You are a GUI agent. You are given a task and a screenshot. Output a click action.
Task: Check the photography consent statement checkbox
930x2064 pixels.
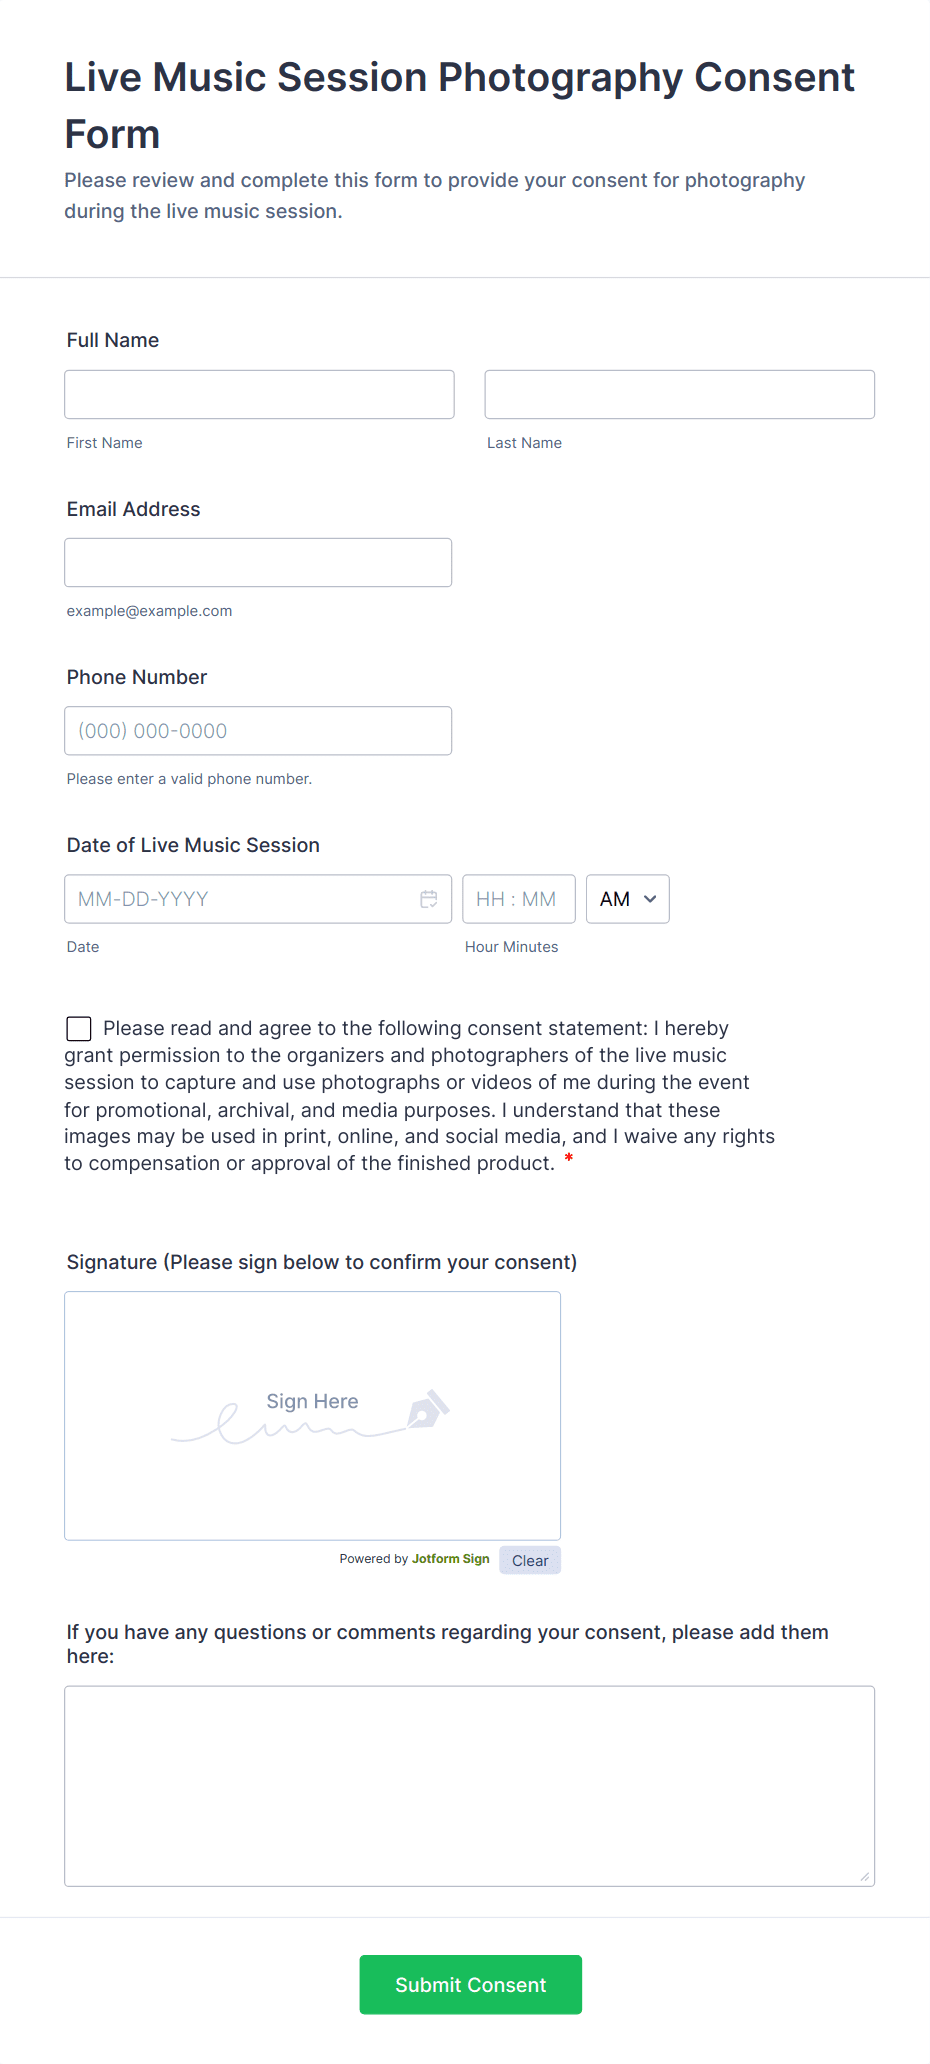78,1028
